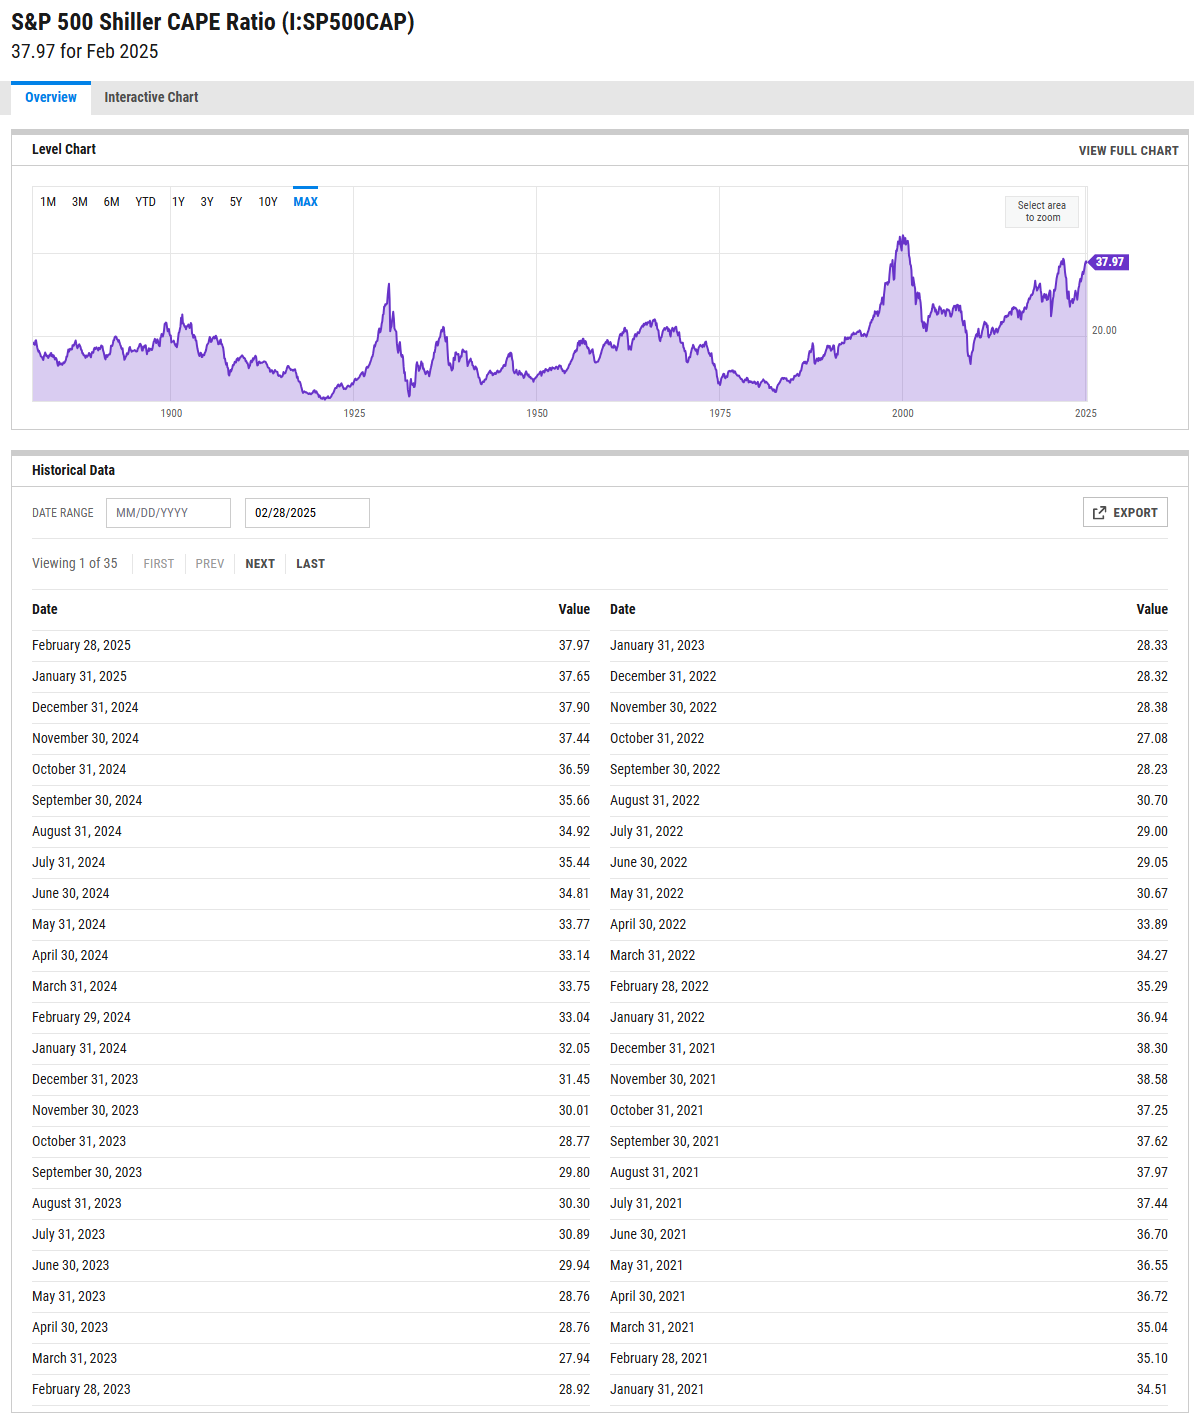Click January 31, 2021 date cell
This screenshot has height=1418, width=1194.
[657, 1390]
